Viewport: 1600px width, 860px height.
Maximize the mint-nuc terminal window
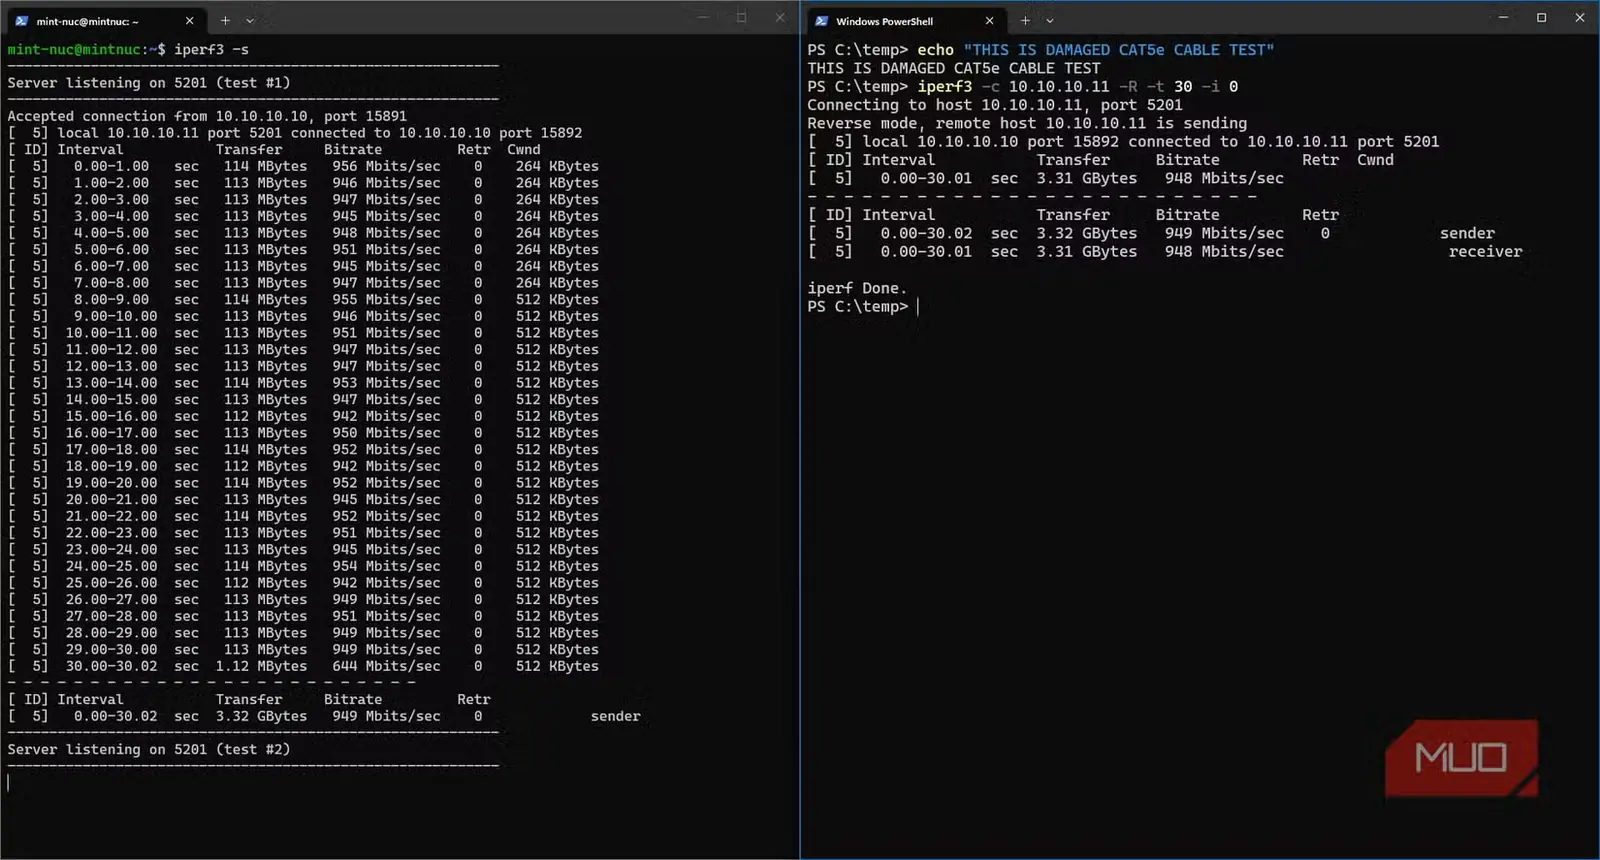pyautogui.click(x=741, y=17)
